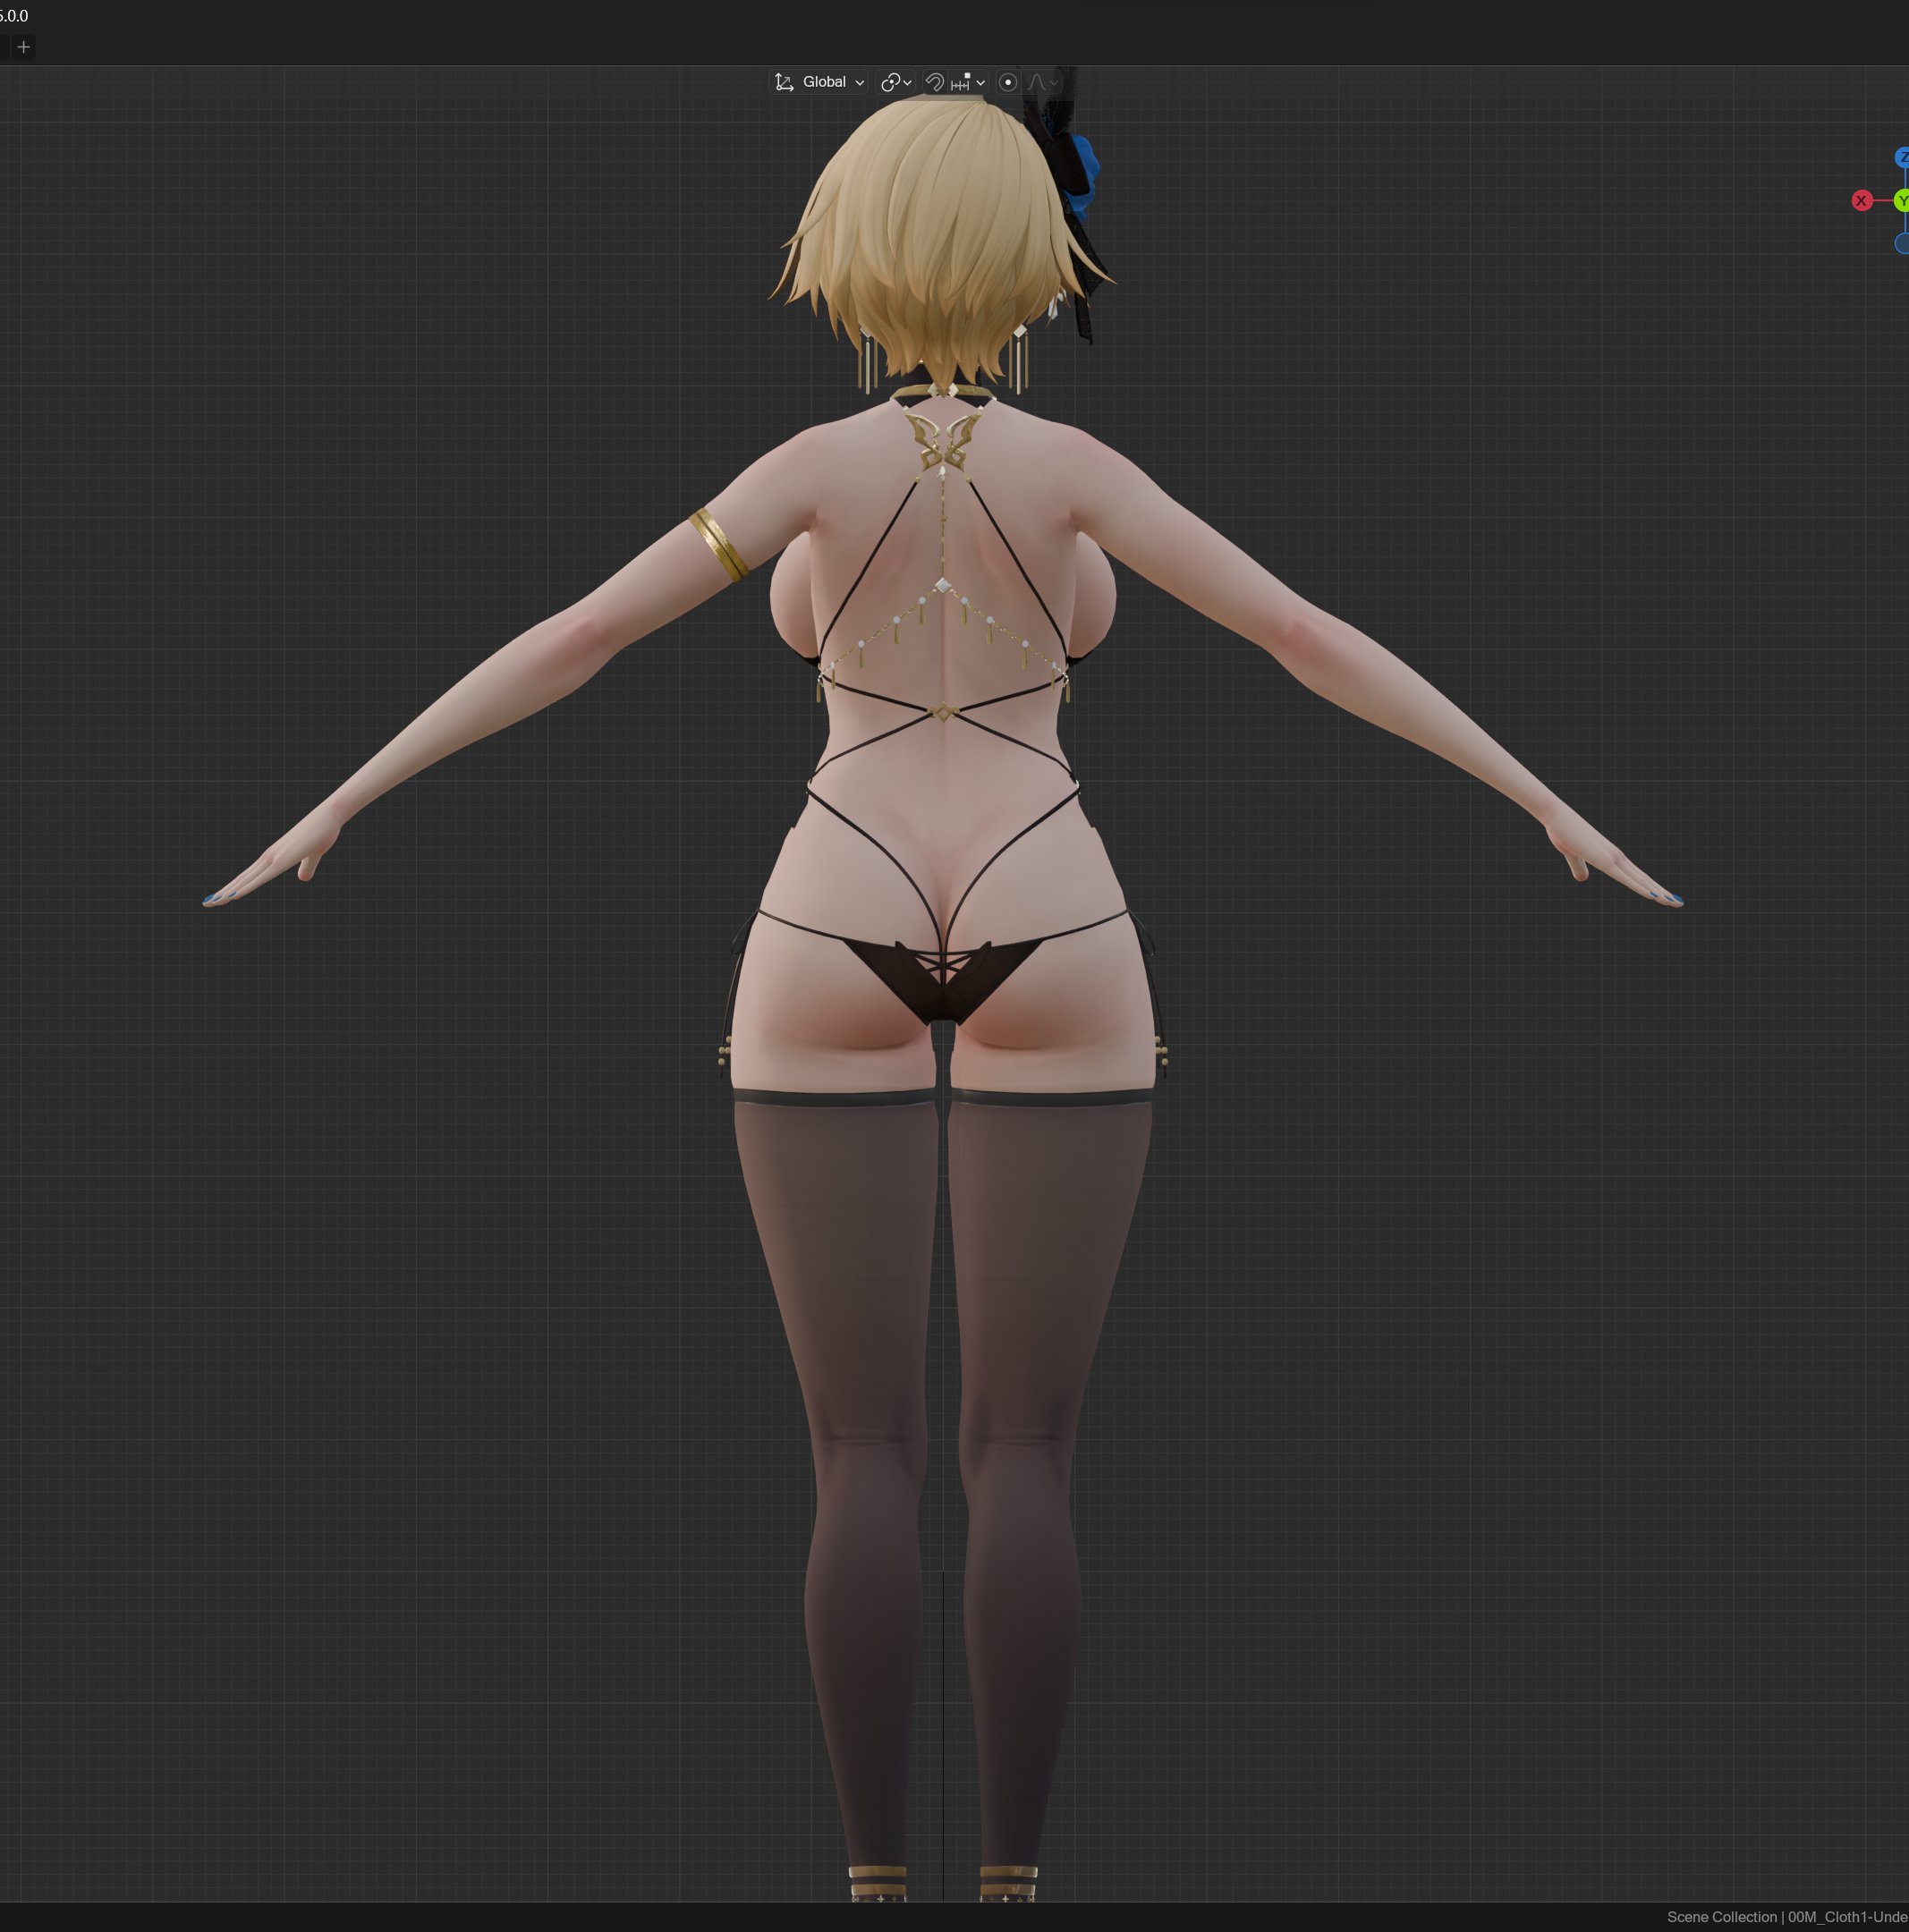Toggle the snapping magnet

pos(934,82)
